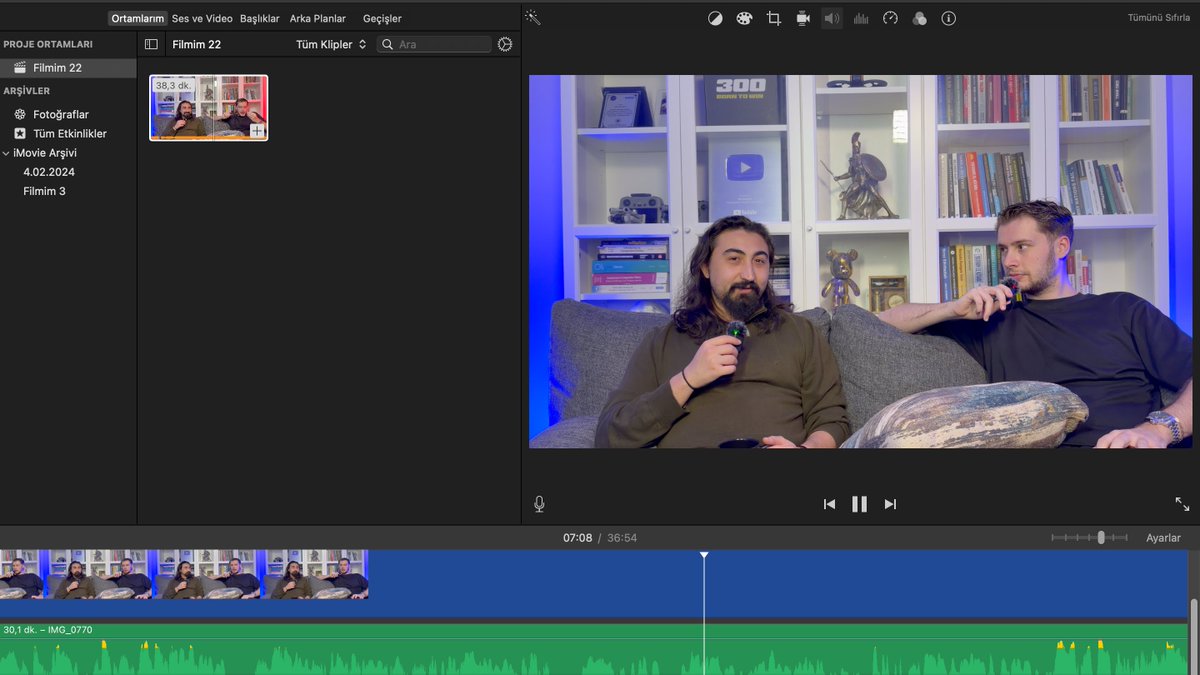Select the Filmim 3 event
Image resolution: width=1200 pixels, height=675 pixels.
click(45, 191)
